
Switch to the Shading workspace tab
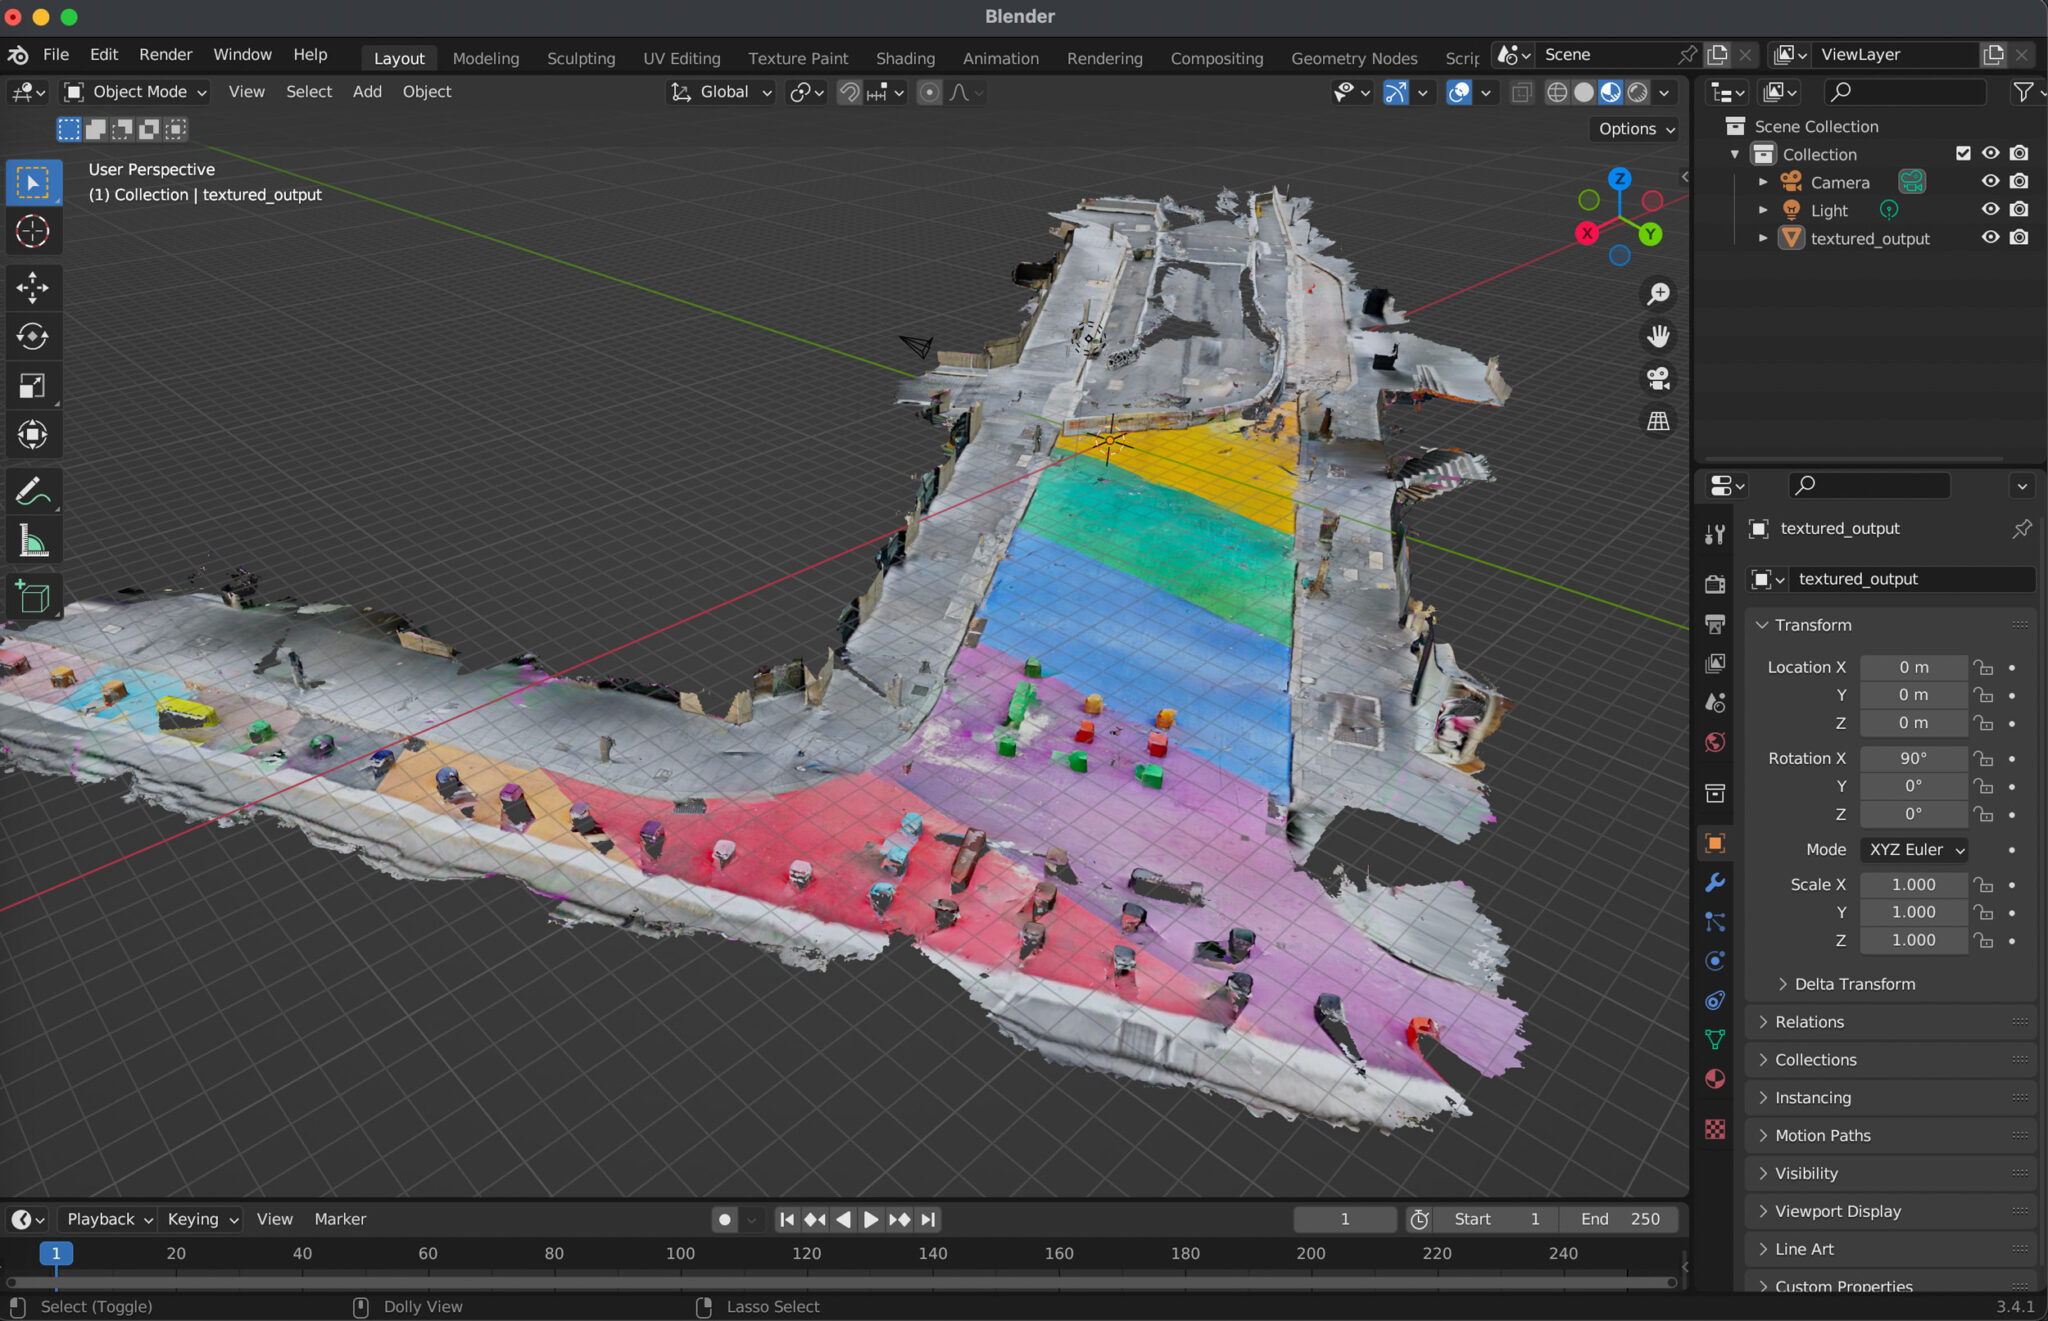(x=904, y=58)
